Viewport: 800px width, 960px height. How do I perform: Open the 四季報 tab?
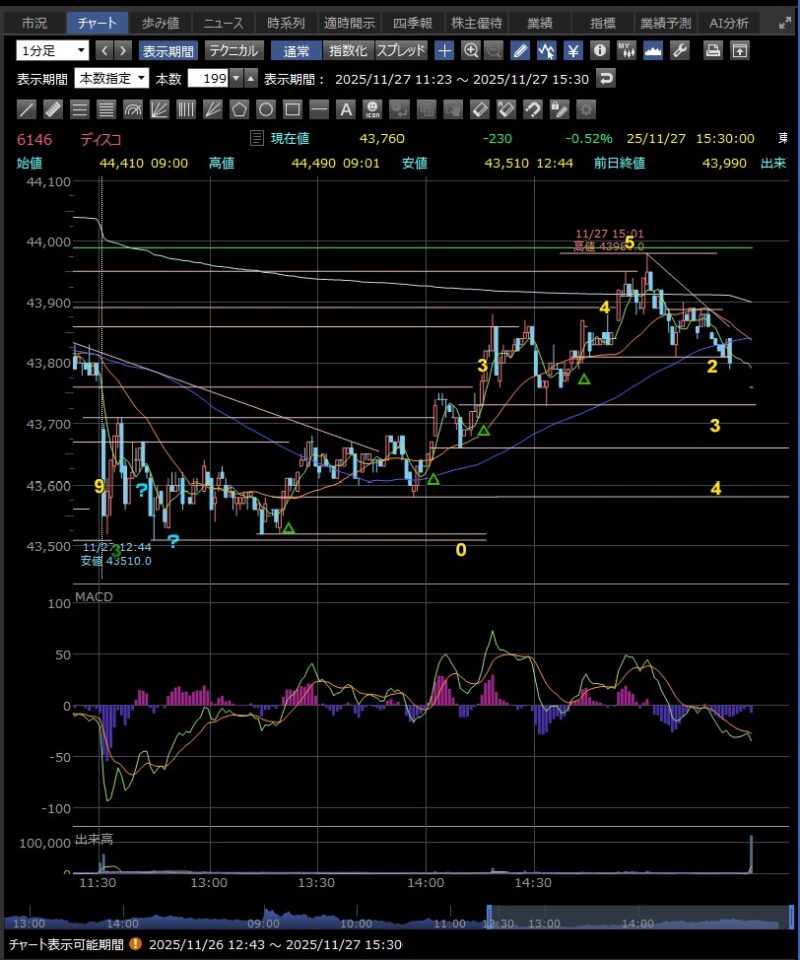tap(413, 22)
